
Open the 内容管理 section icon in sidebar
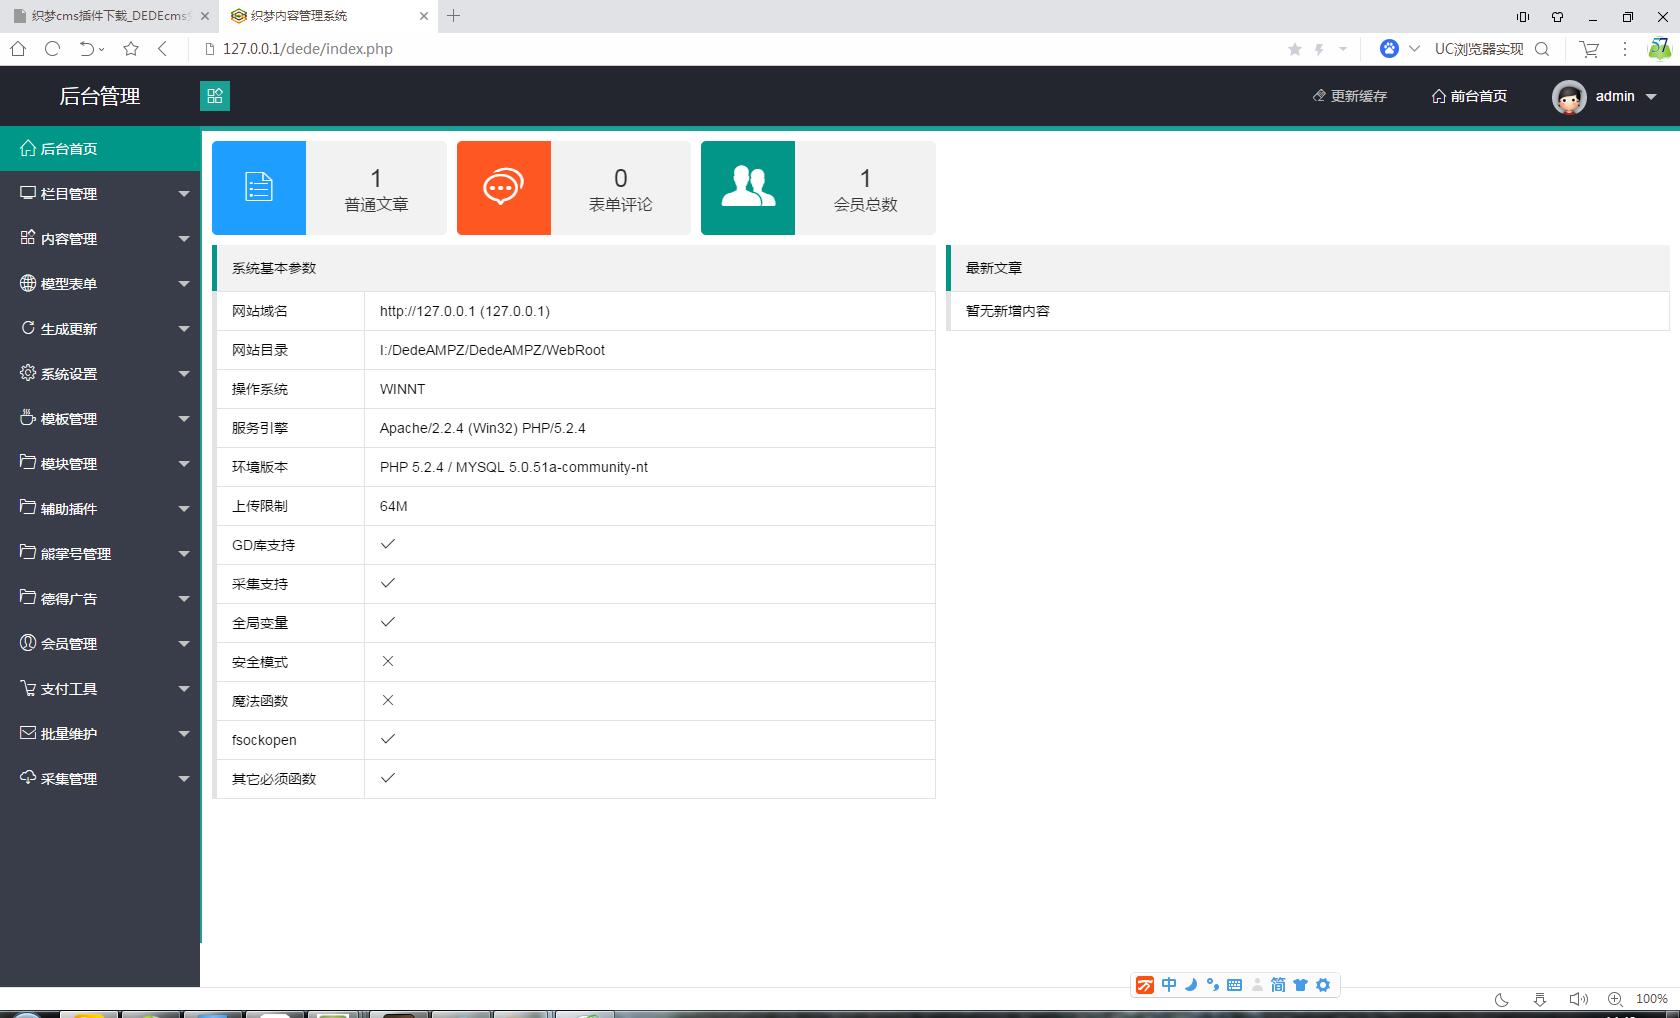[27, 238]
